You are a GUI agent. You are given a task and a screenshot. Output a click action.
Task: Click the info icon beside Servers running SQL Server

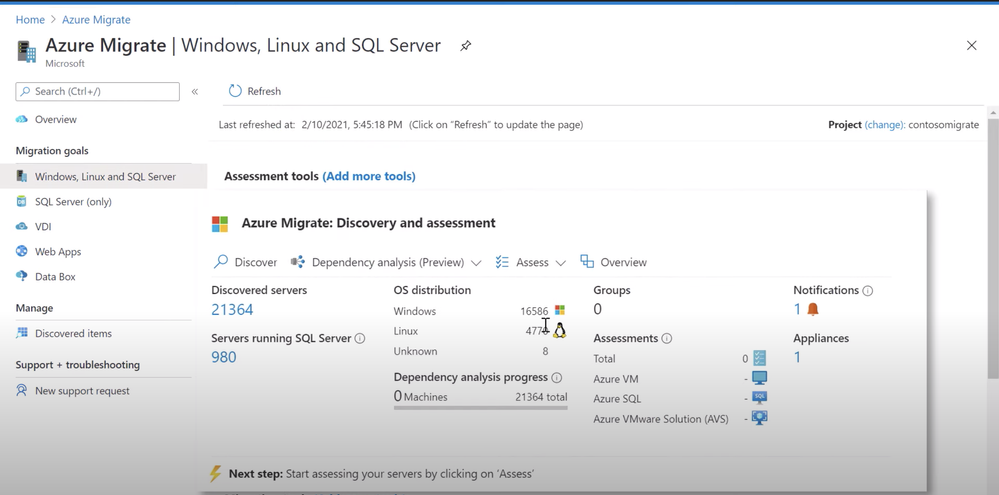[359, 338]
